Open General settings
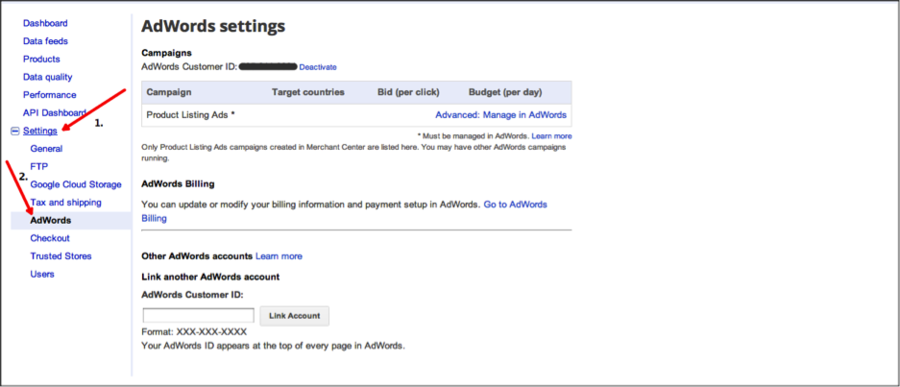This screenshot has width=900, height=387. coord(46,149)
